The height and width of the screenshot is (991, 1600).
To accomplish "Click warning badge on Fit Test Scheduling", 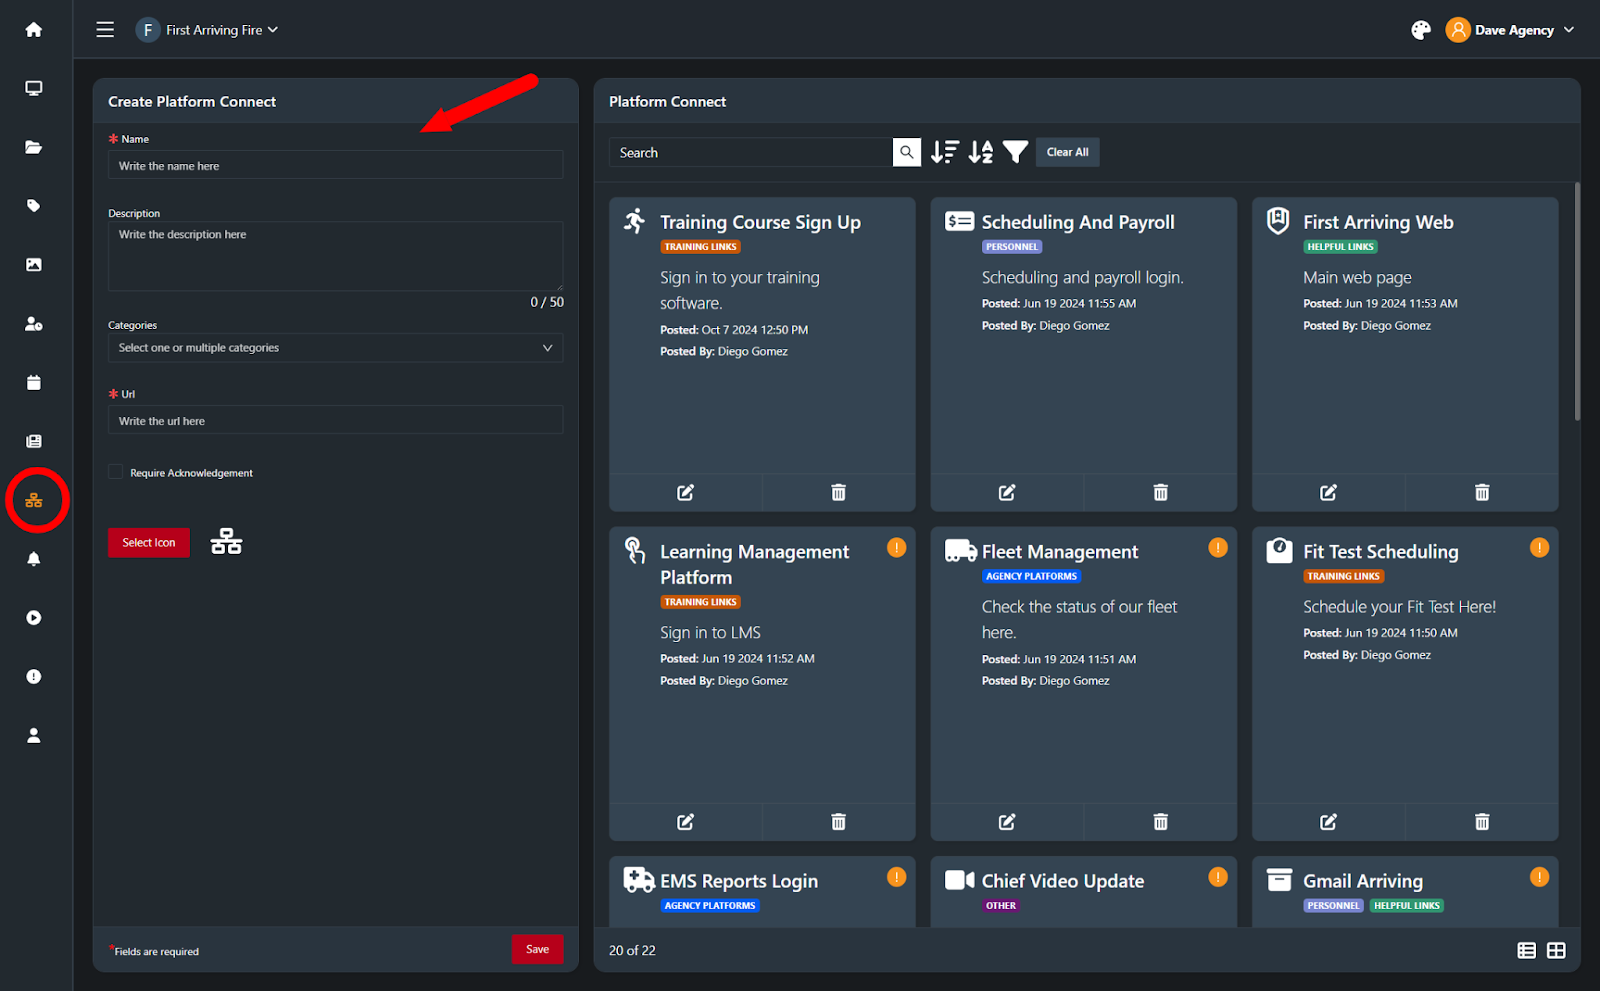I will tap(1539, 547).
